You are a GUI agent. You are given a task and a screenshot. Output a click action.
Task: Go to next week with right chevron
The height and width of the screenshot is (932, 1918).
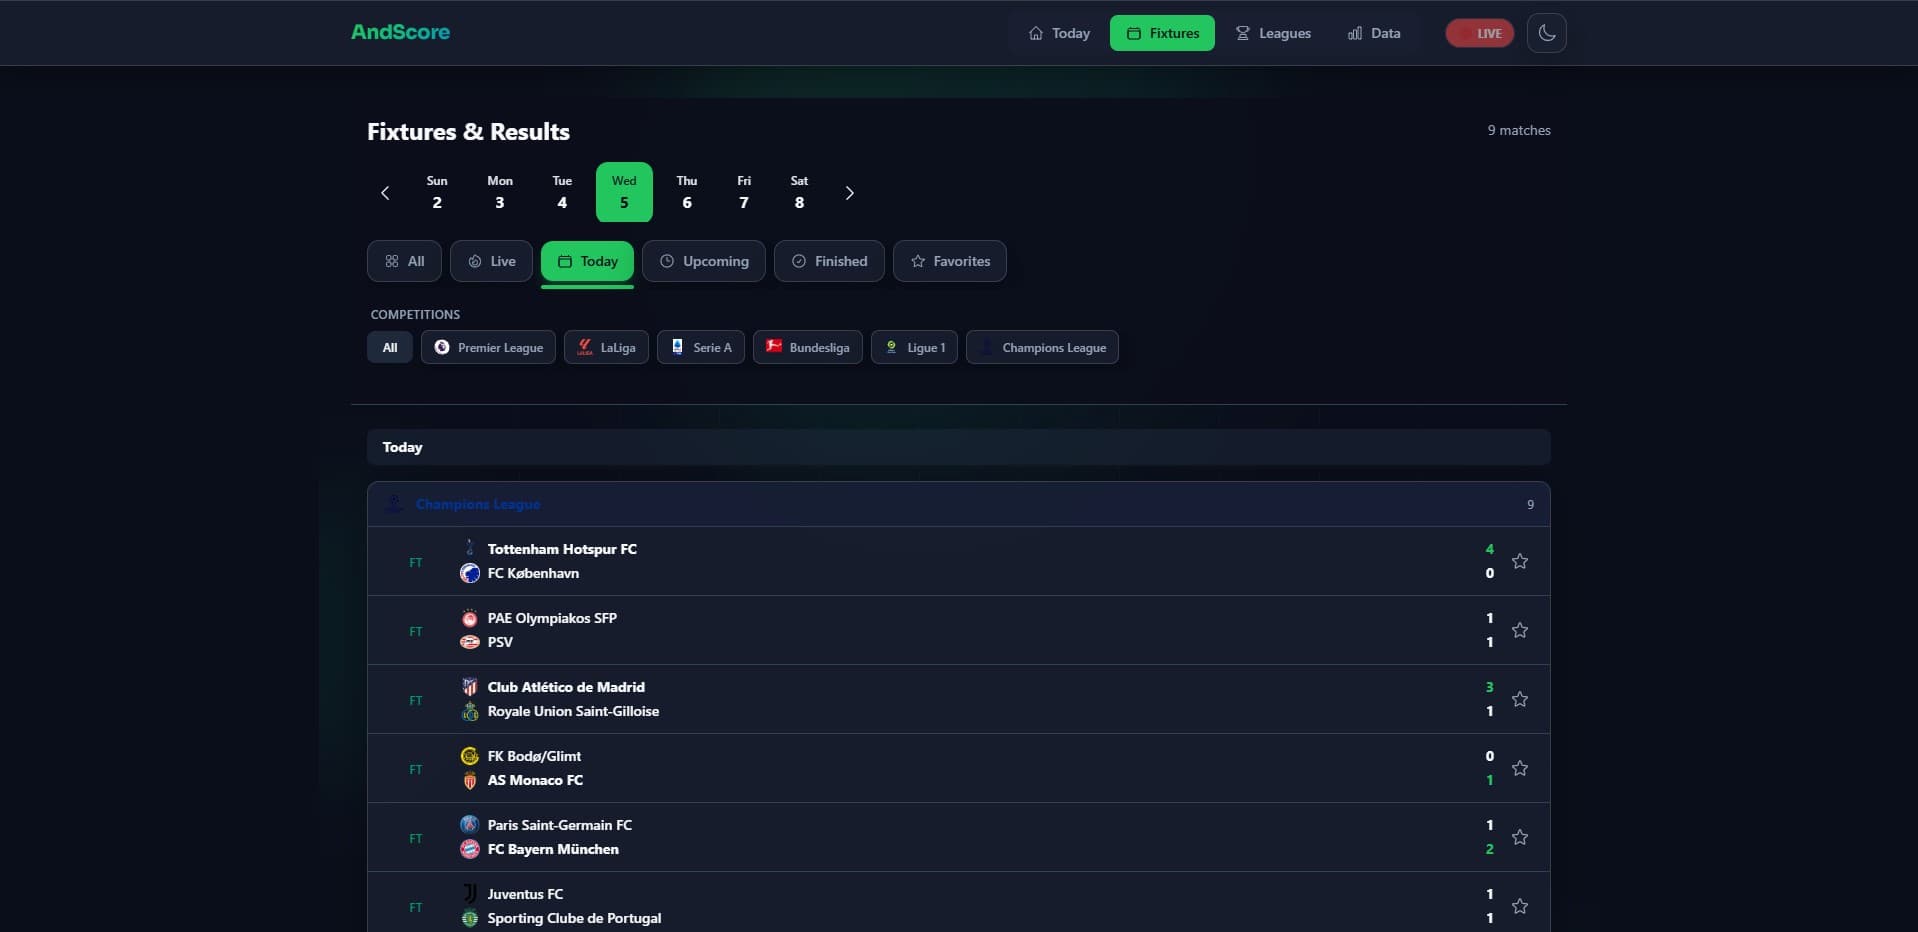[849, 193]
